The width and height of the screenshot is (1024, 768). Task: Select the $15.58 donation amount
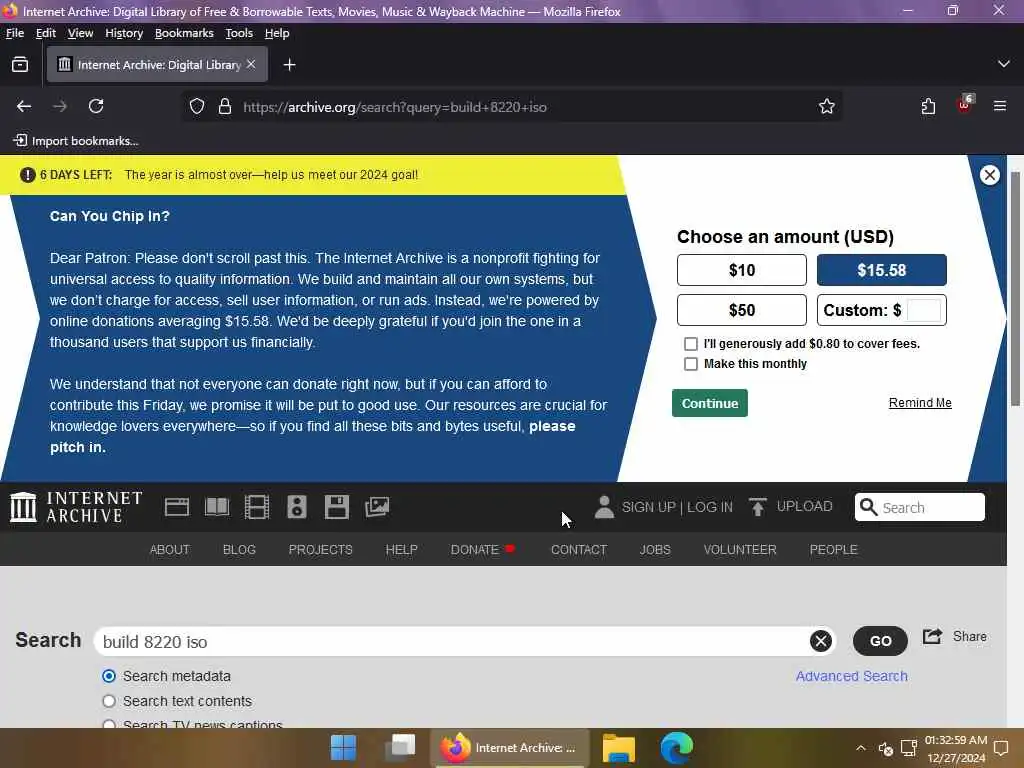(881, 270)
